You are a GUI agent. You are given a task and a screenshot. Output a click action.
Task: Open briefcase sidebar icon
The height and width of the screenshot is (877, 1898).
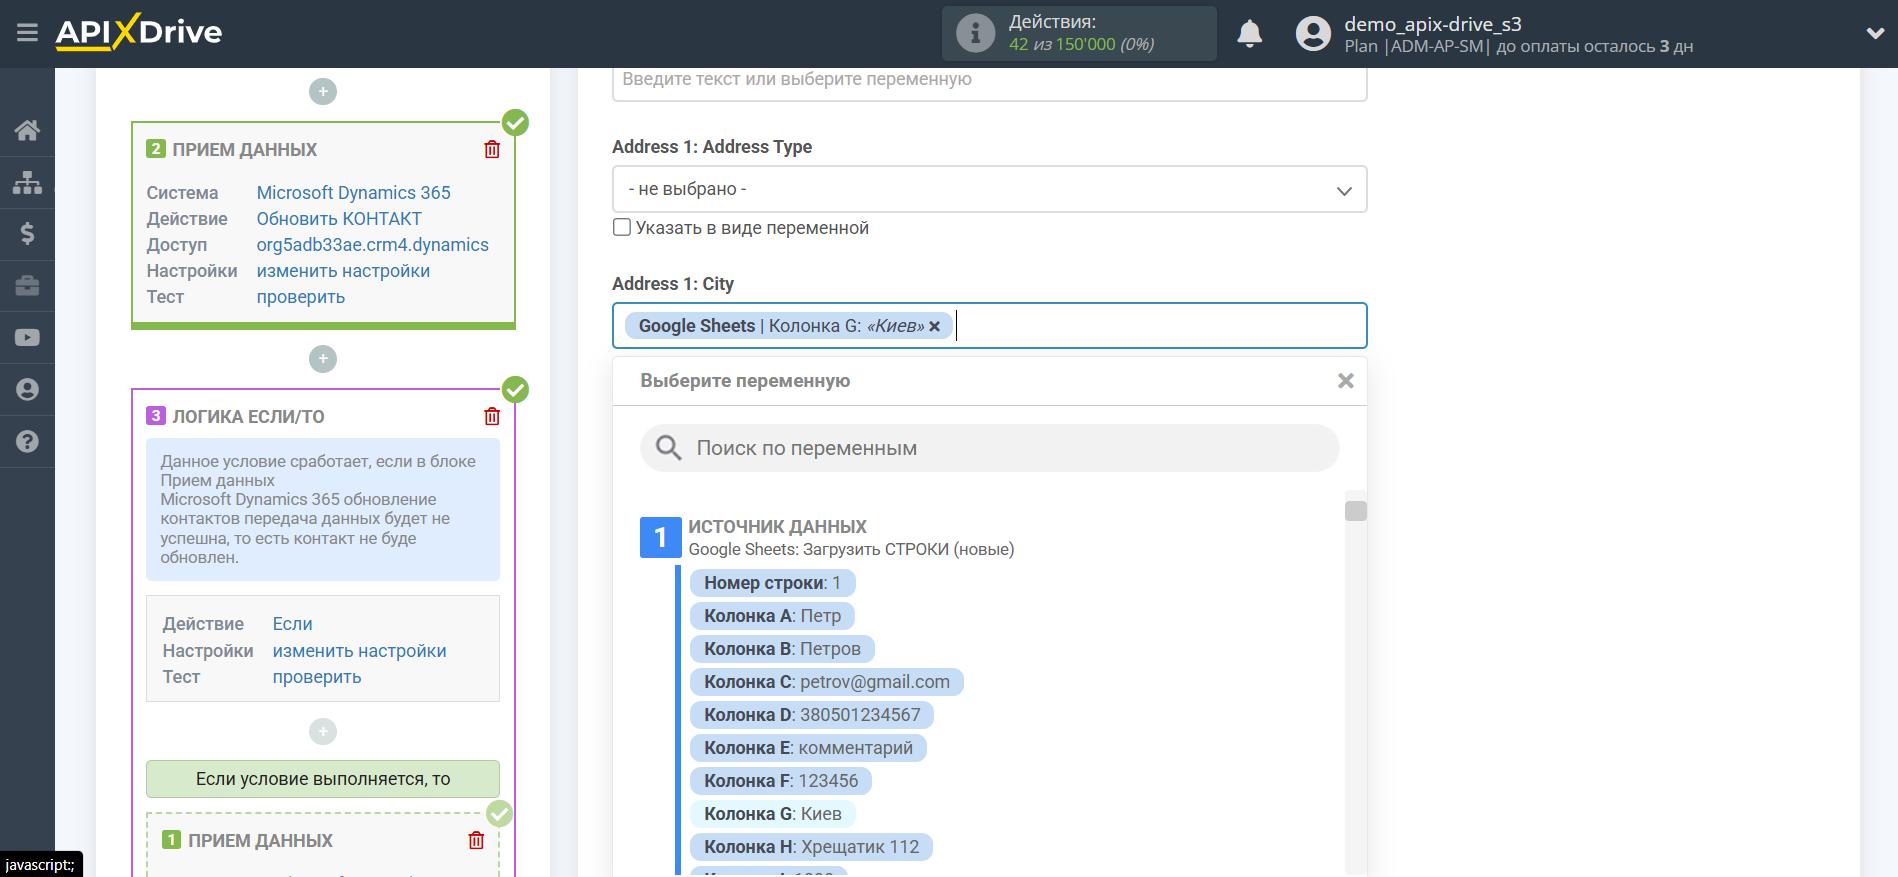(27, 286)
